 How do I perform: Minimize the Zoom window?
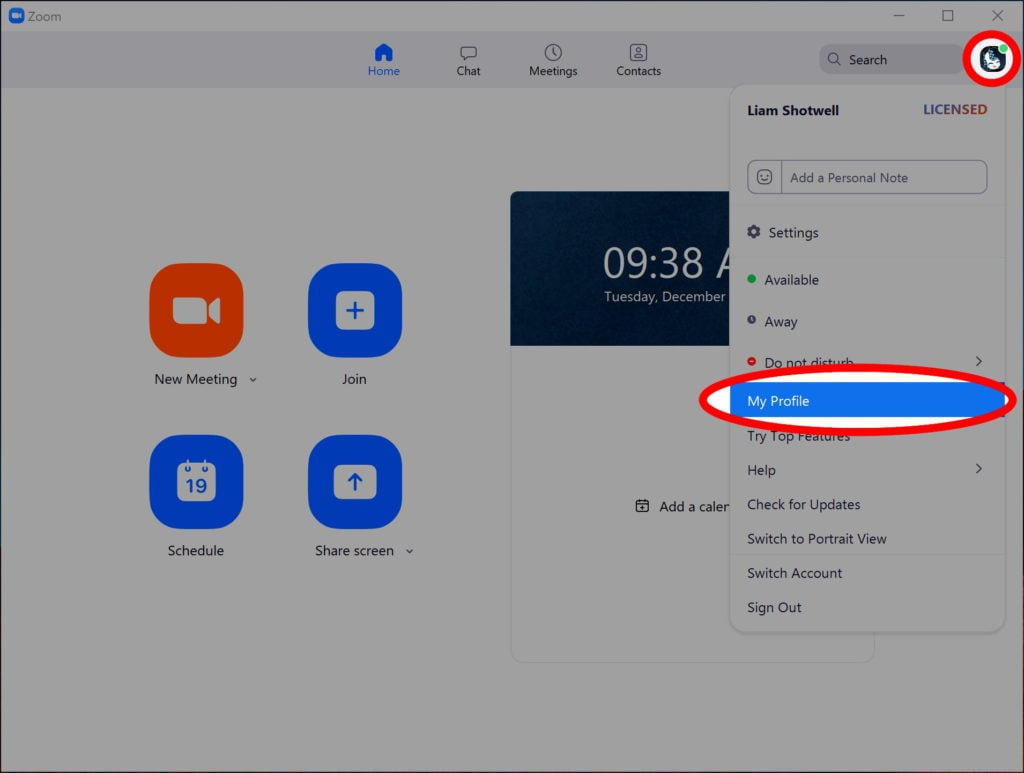(x=899, y=16)
